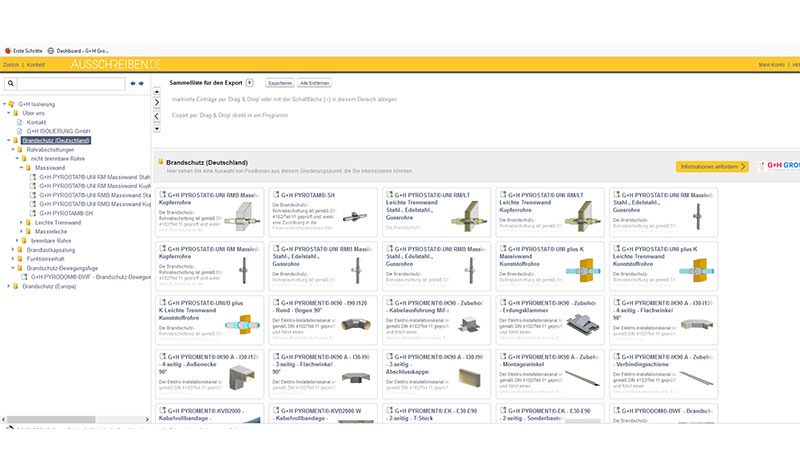Click the [<] remove-from-list button

click(157, 116)
